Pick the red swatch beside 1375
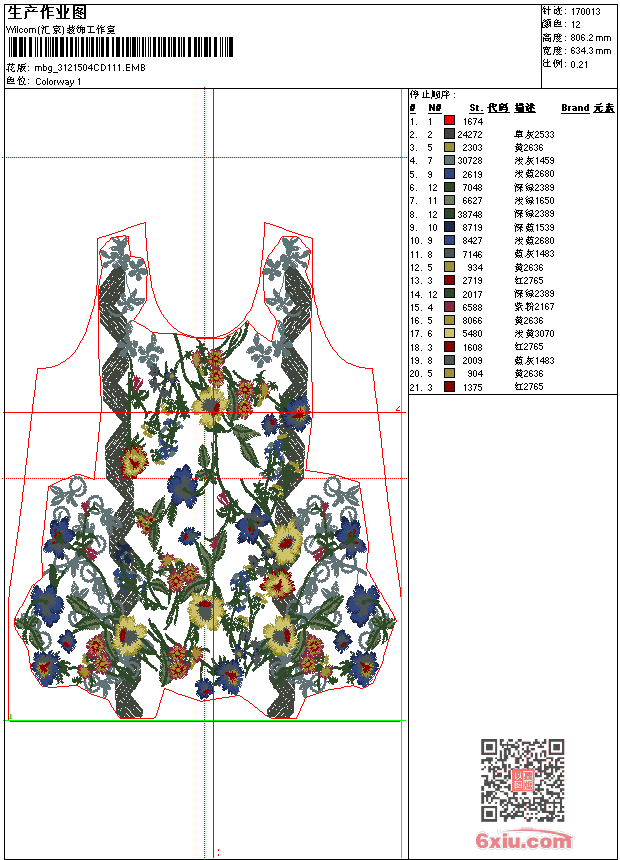 [x=449, y=387]
